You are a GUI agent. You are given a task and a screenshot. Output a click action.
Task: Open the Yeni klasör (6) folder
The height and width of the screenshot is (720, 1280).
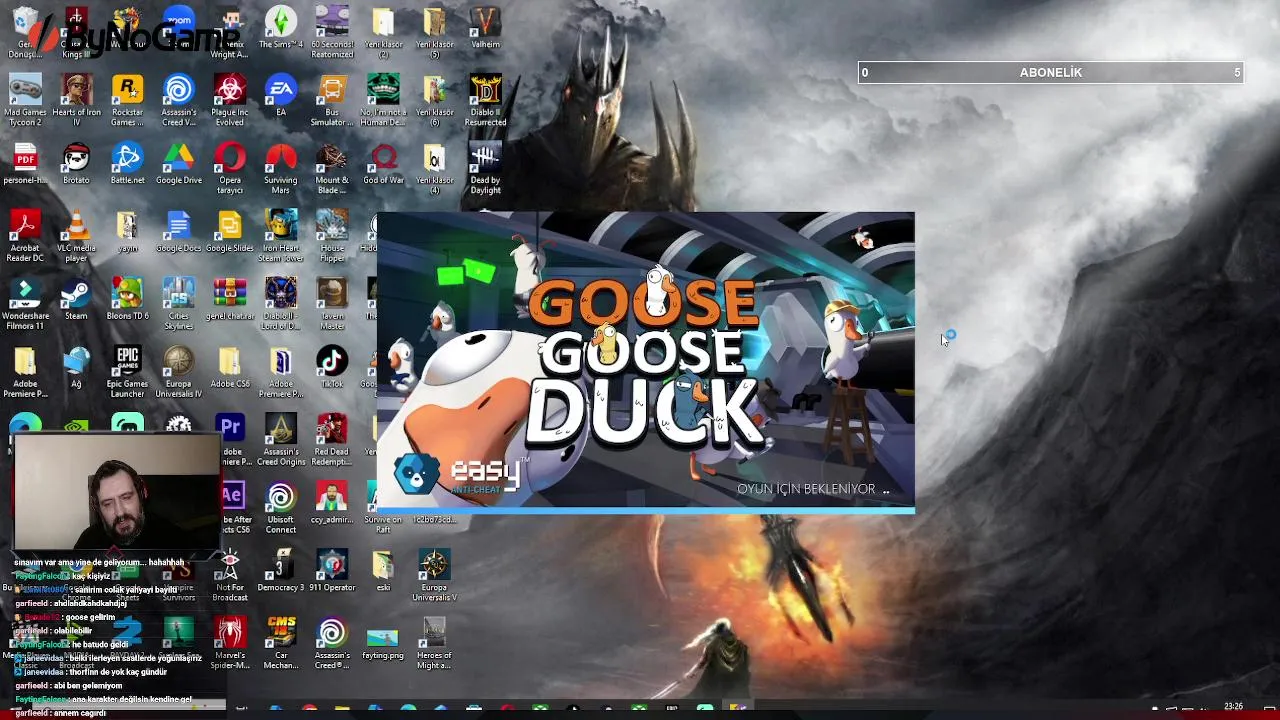pos(434,98)
